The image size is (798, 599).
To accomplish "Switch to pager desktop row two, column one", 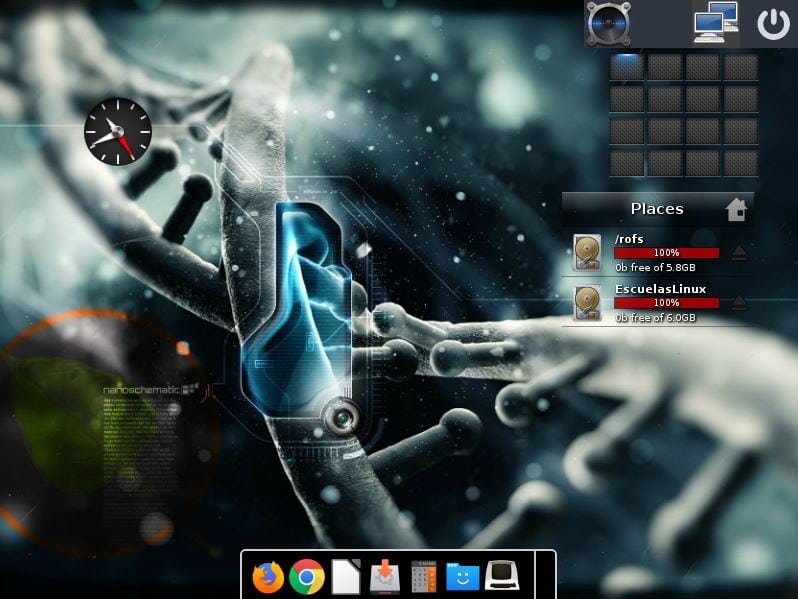I will click(x=626, y=99).
